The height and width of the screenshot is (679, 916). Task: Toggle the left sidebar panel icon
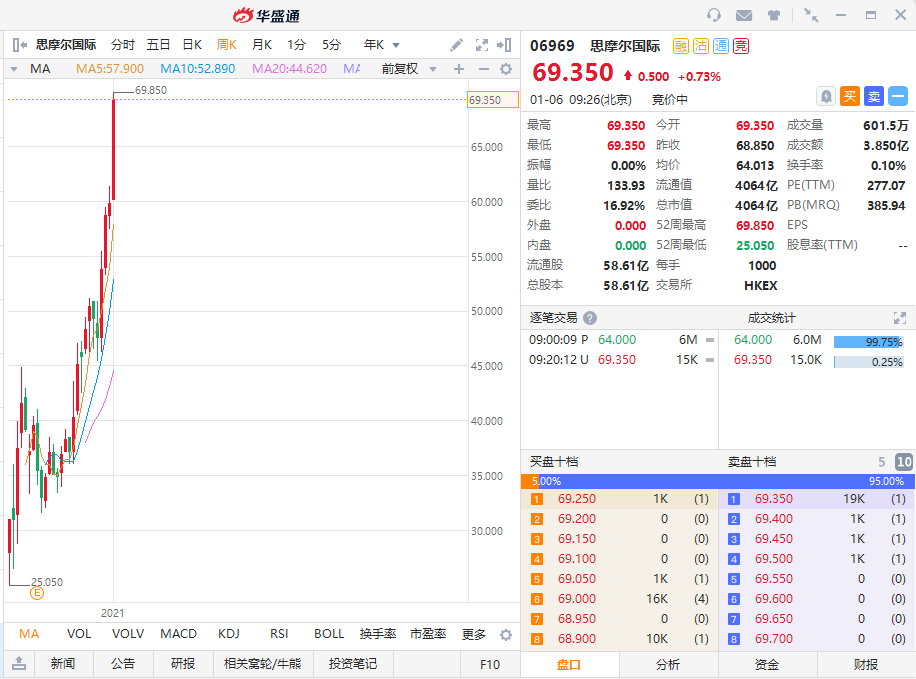18,45
